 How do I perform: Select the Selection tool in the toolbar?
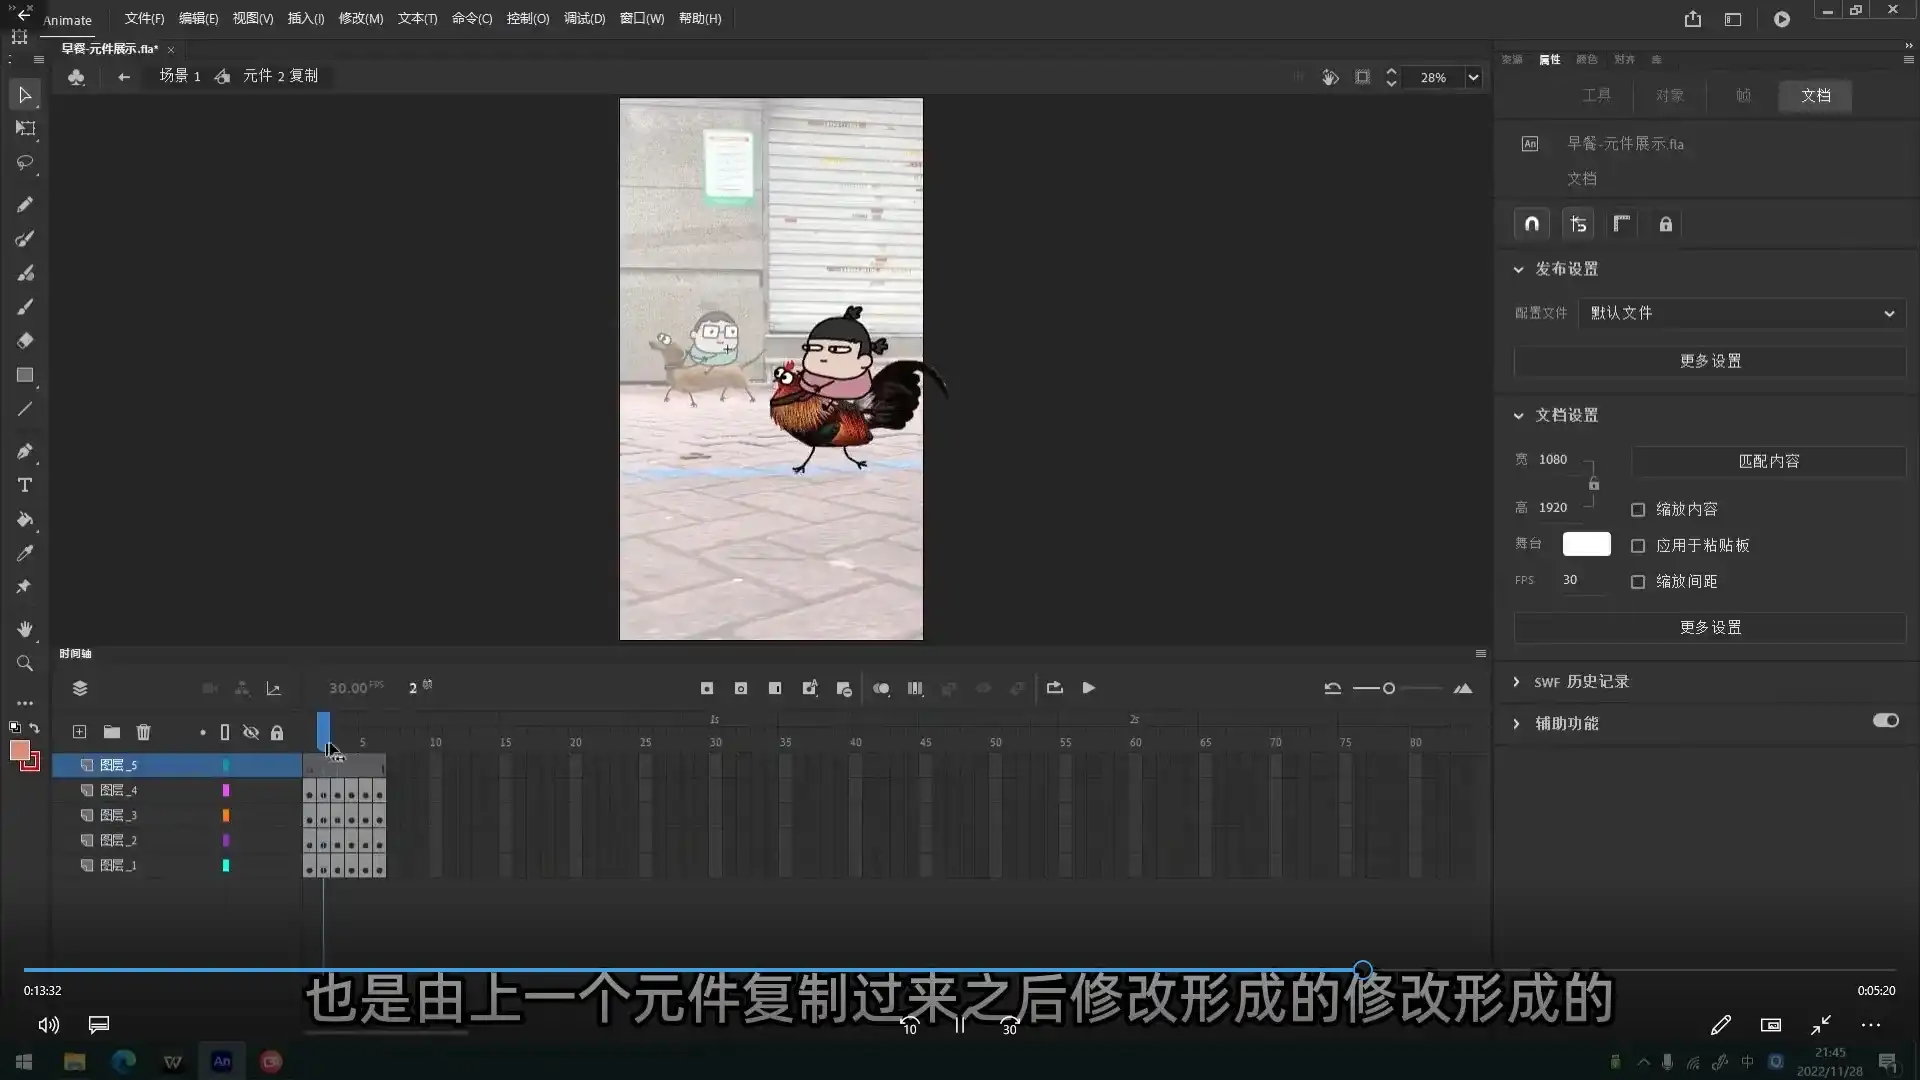(x=25, y=94)
